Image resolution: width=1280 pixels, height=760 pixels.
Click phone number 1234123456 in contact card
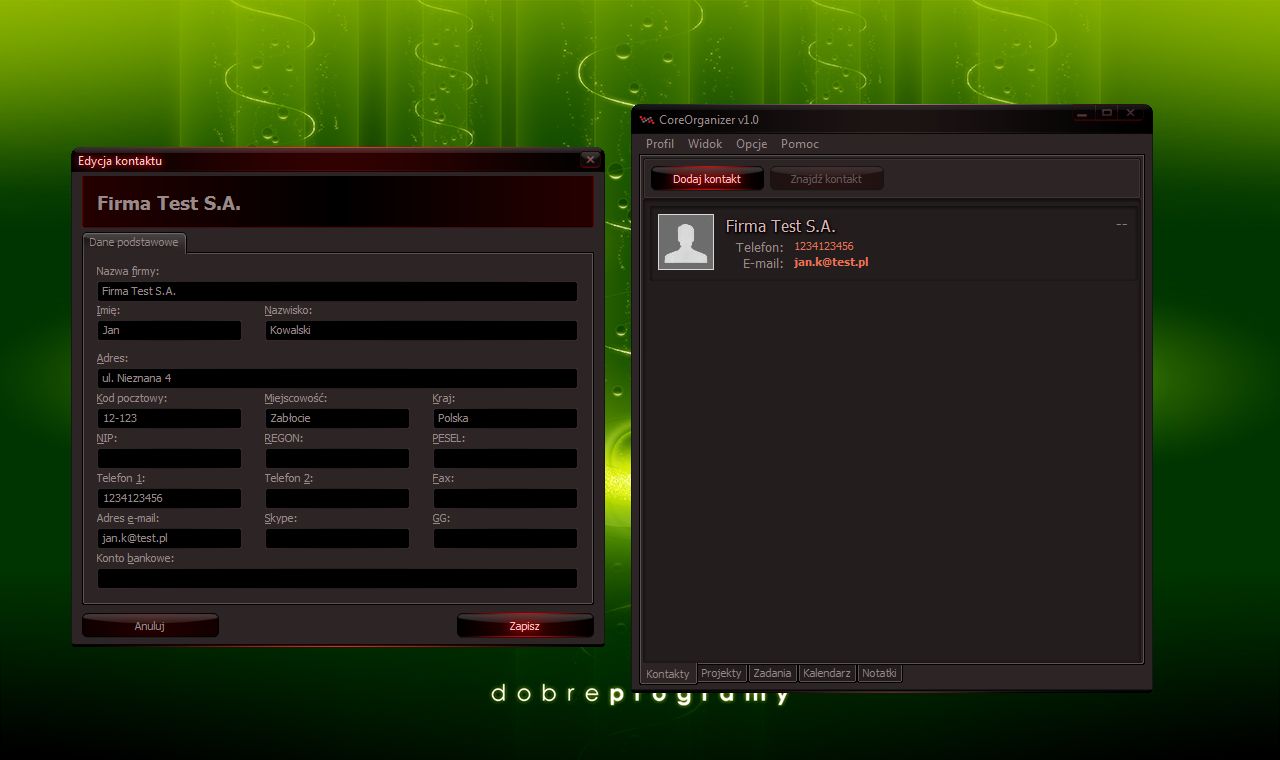[824, 246]
